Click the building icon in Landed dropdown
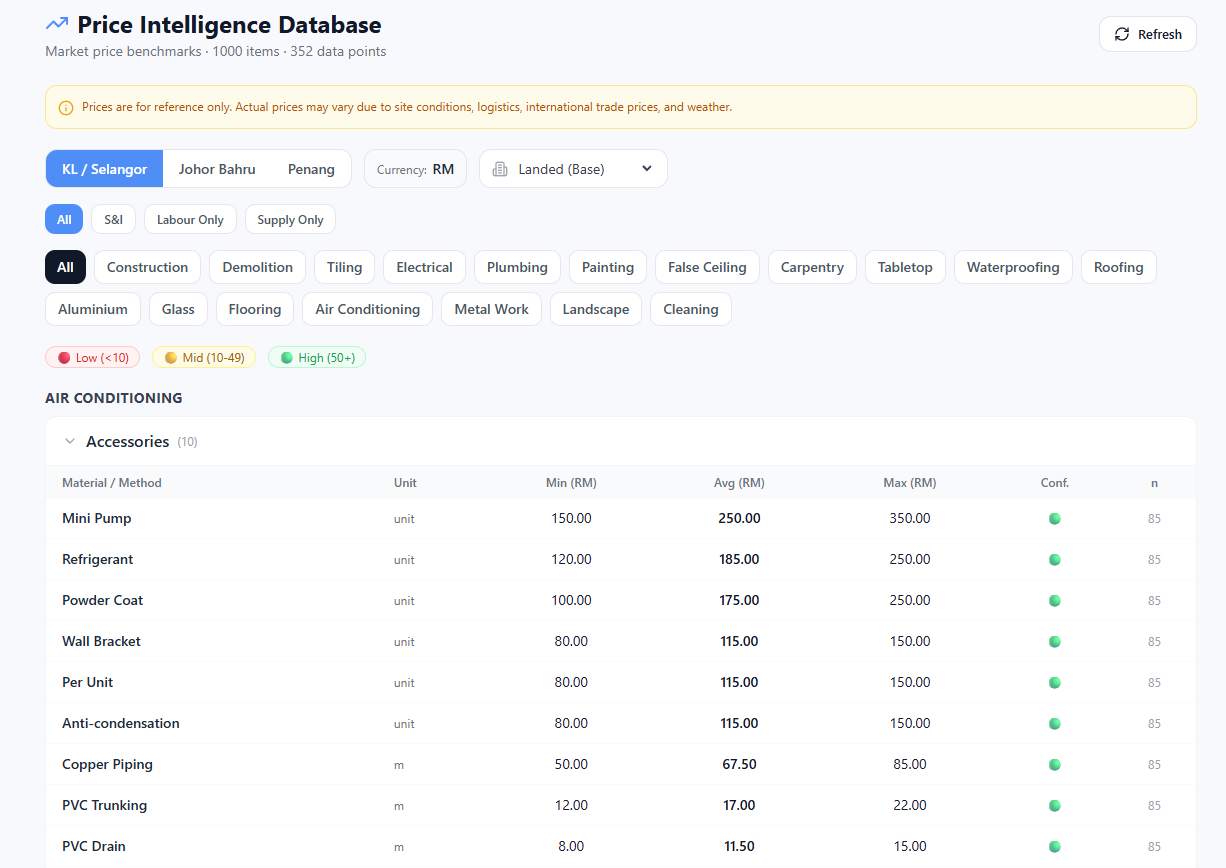The width and height of the screenshot is (1226, 868). 500,169
